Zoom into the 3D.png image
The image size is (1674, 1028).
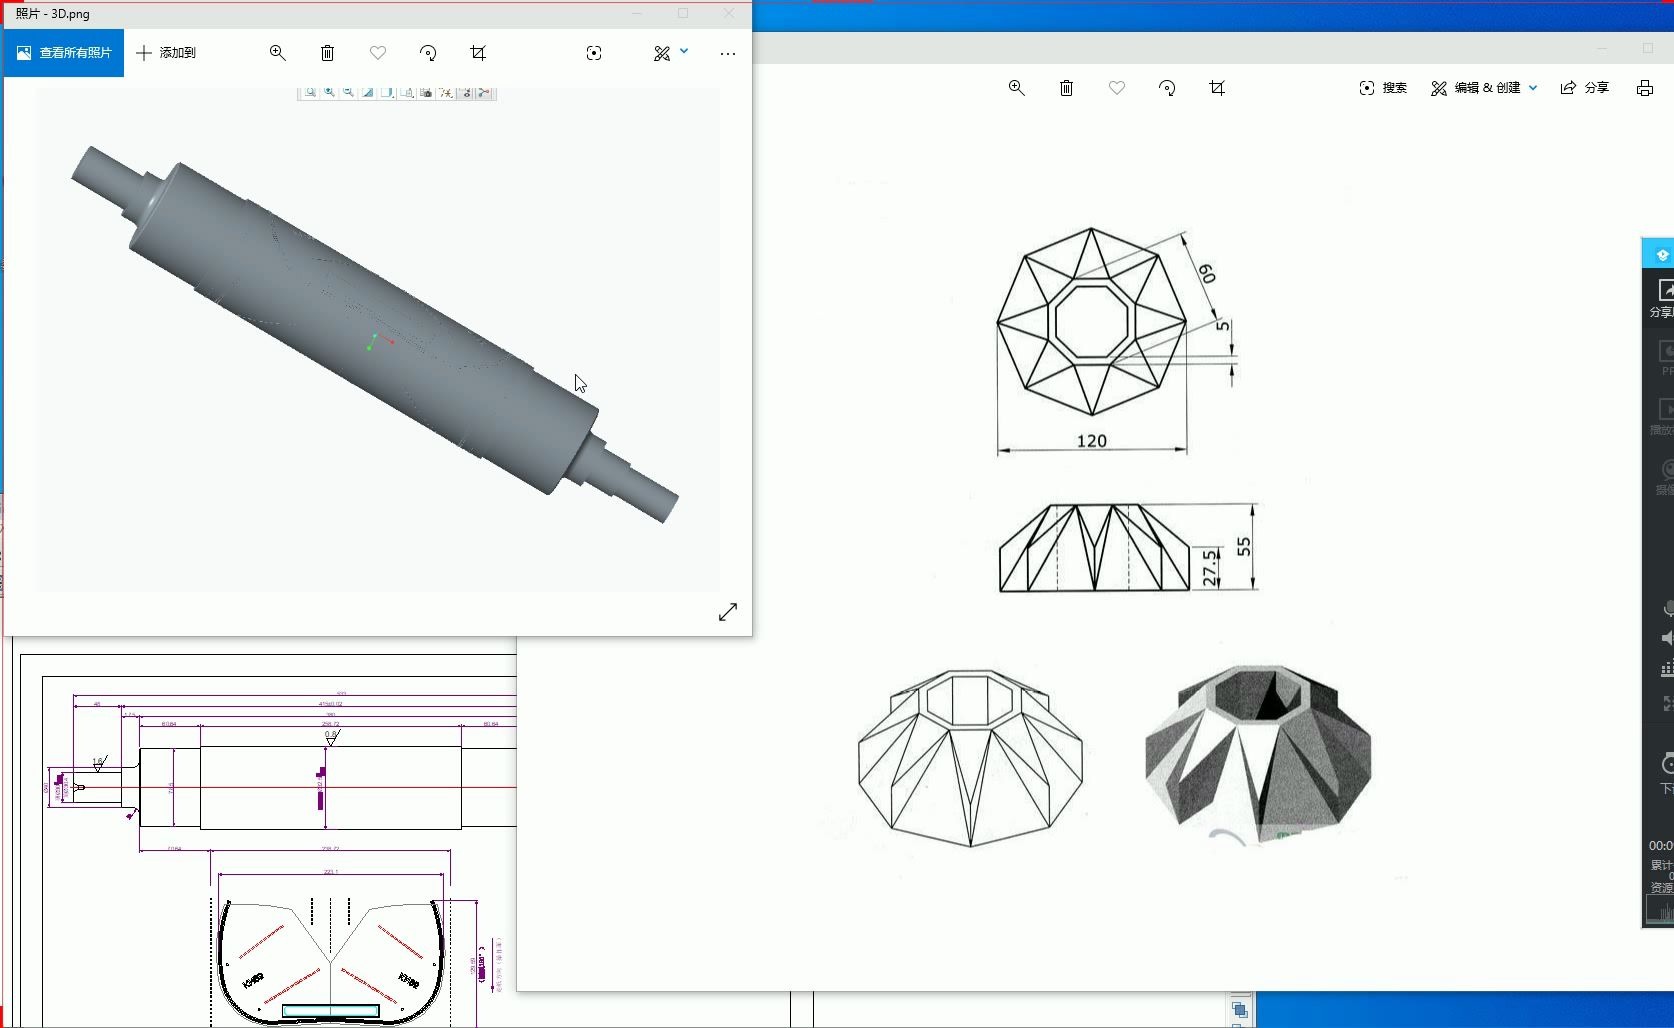[278, 53]
